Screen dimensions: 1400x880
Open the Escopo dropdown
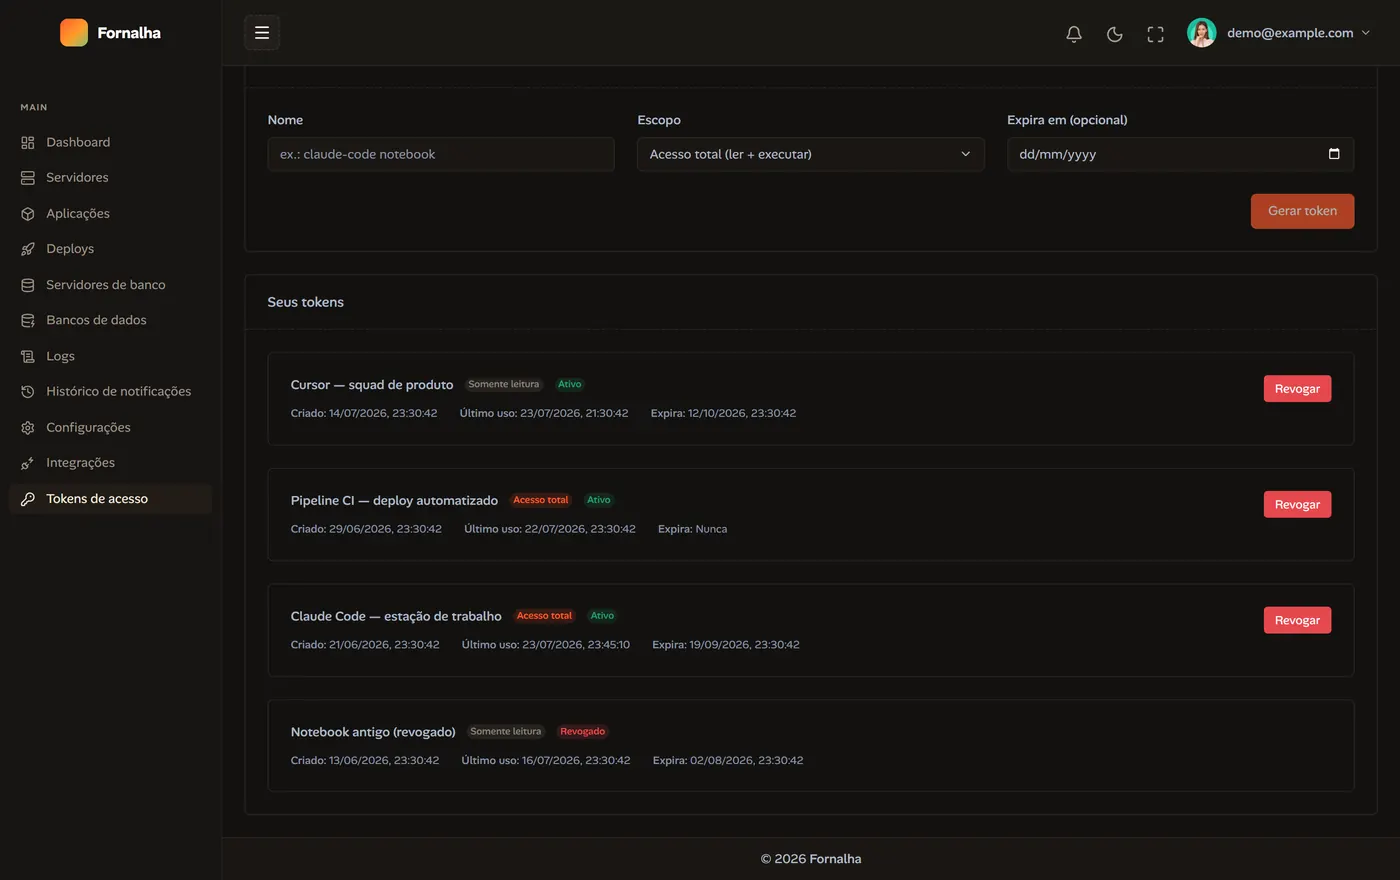[811, 154]
